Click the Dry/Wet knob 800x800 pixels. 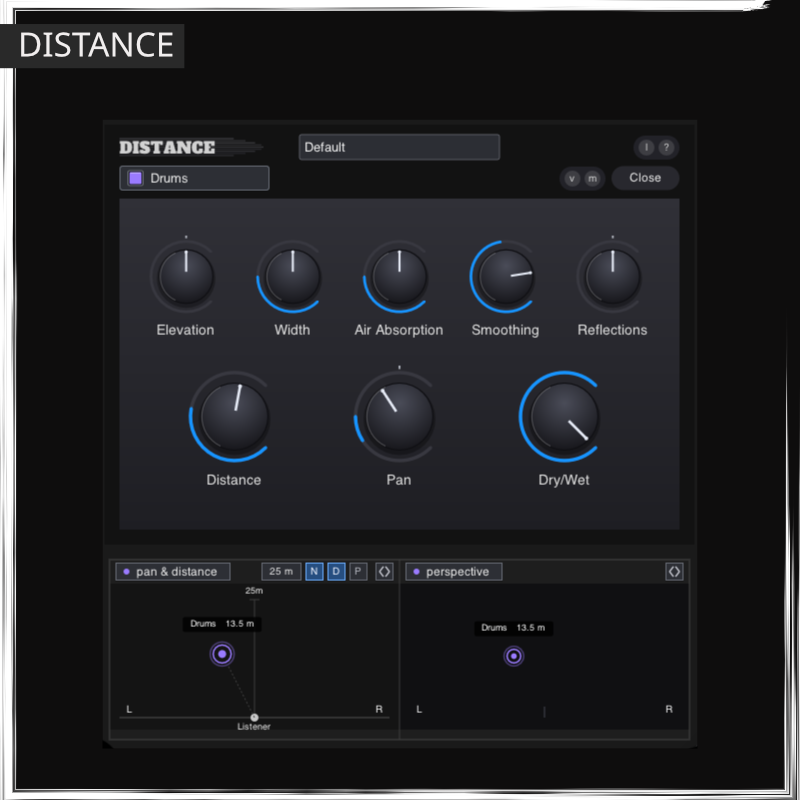coord(564,416)
